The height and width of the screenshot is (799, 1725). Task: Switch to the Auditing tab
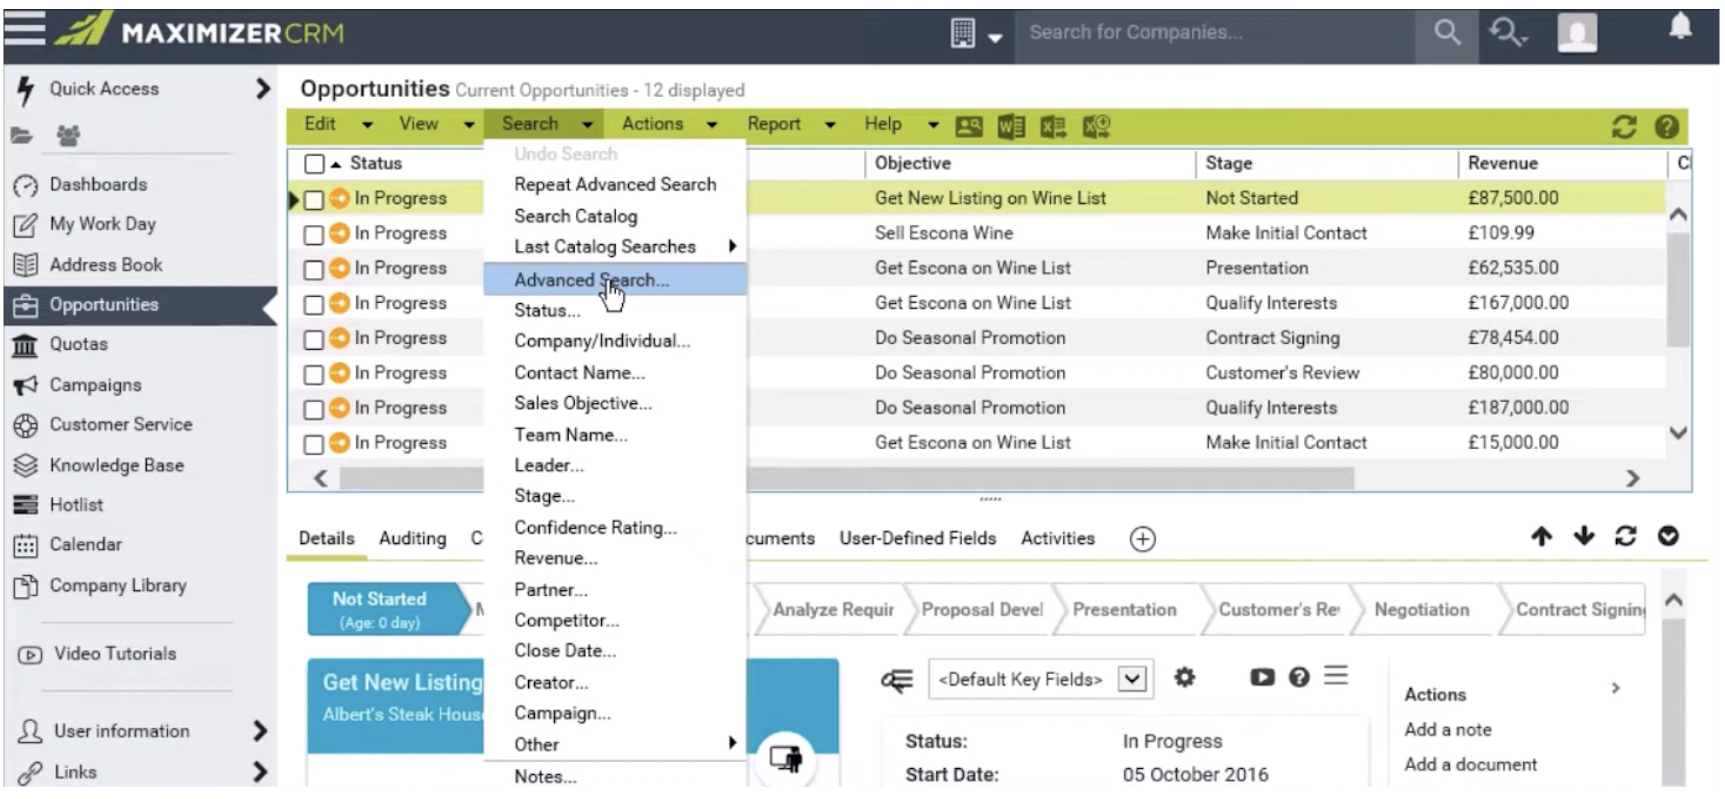coord(412,539)
